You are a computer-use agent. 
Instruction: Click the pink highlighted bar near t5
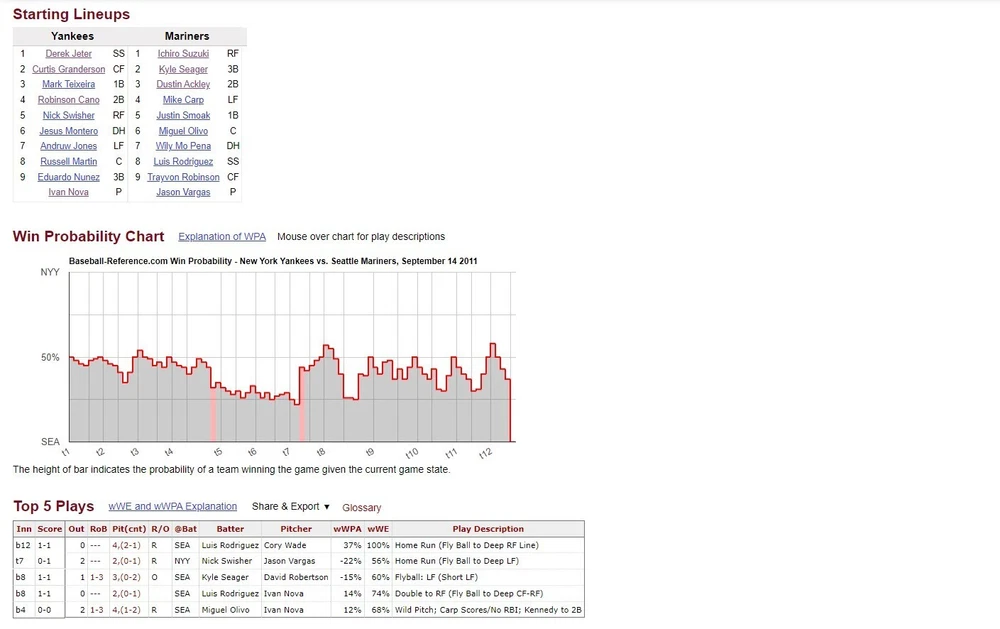(x=213, y=412)
